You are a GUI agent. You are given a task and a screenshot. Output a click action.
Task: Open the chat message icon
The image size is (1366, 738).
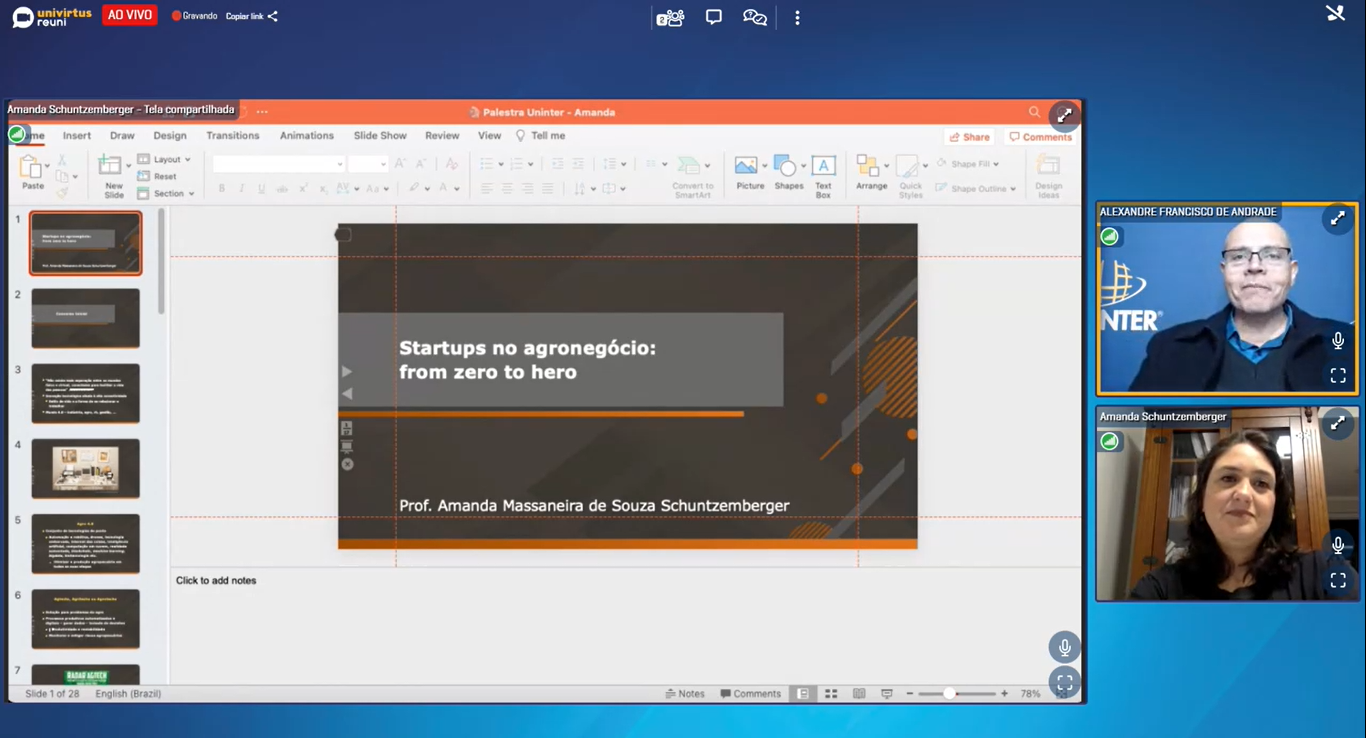point(714,17)
